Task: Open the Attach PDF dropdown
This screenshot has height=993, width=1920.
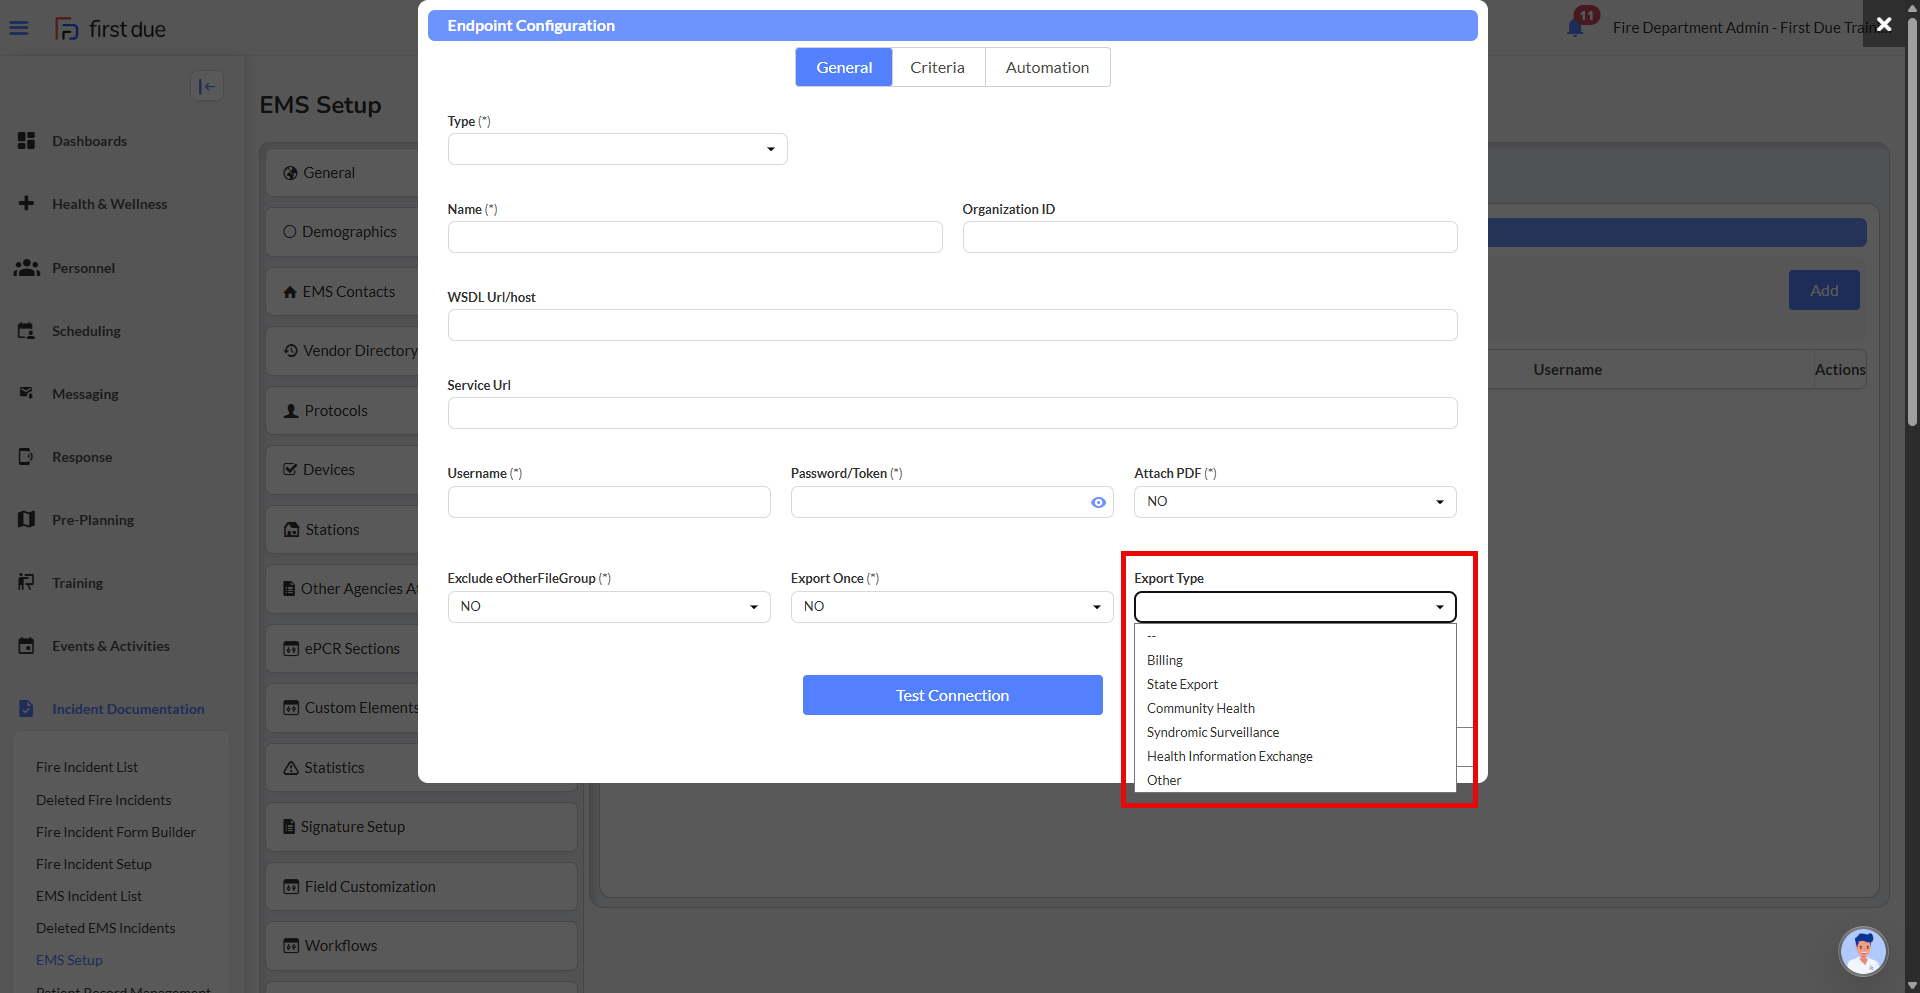Action: pyautogui.click(x=1294, y=502)
